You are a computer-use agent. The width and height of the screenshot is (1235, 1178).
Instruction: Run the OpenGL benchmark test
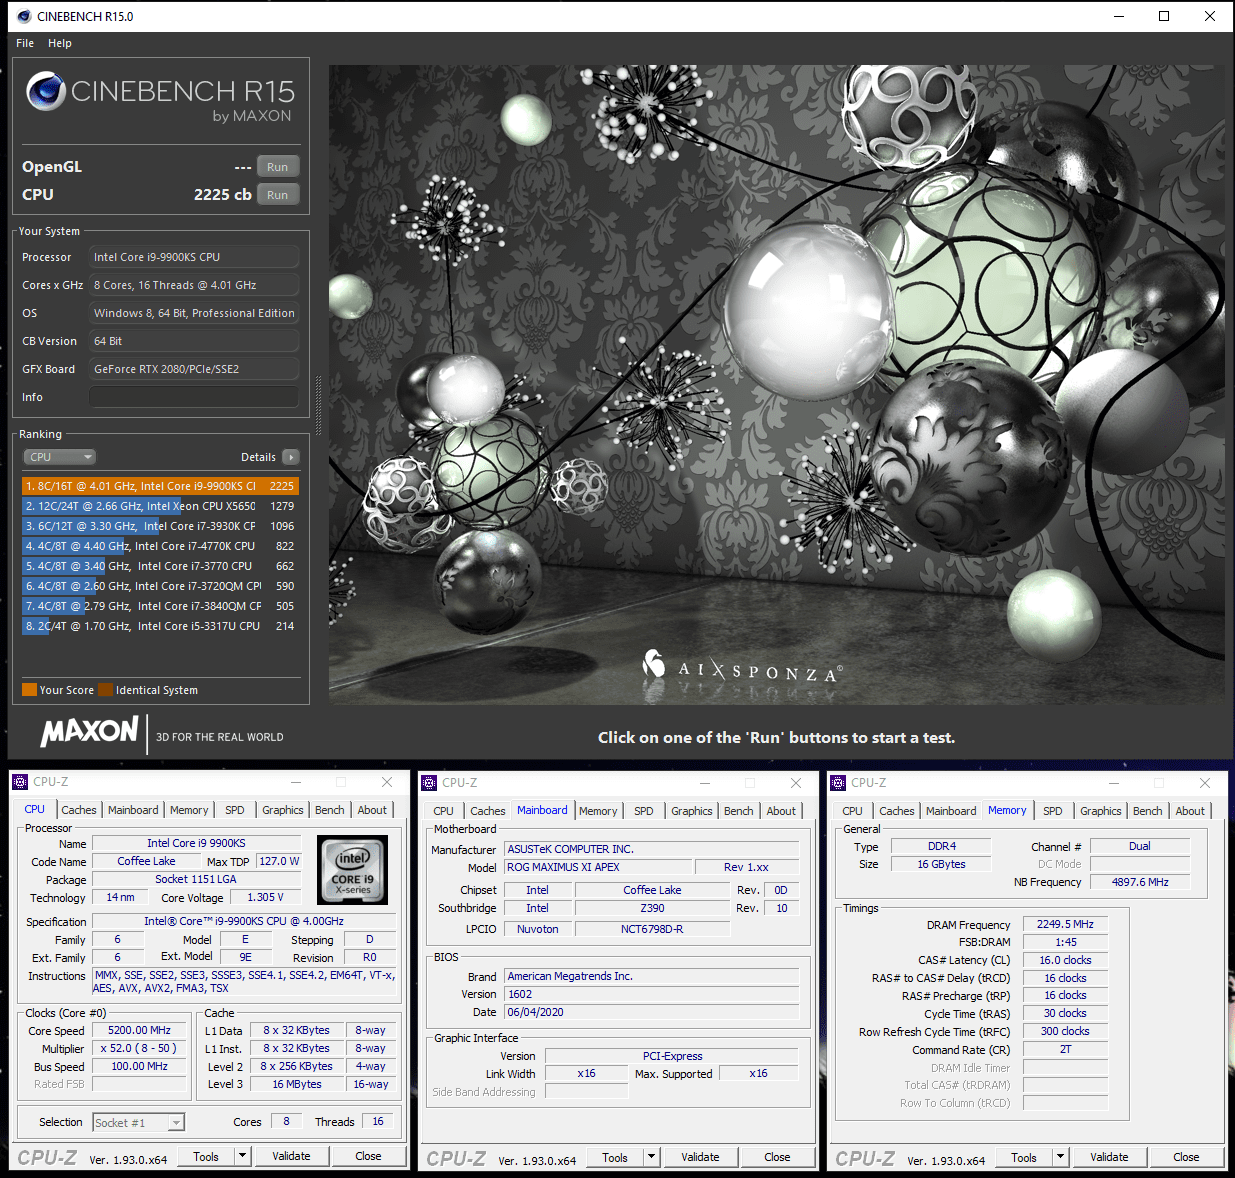point(278,167)
